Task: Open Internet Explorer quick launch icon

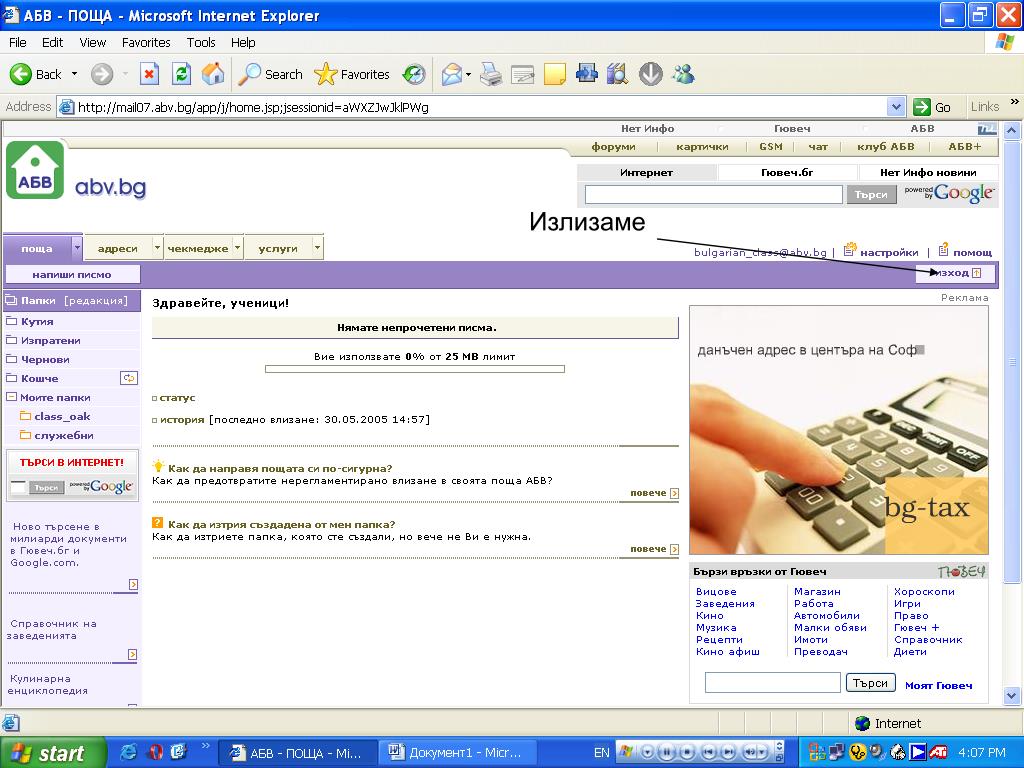Action: pyautogui.click(x=129, y=752)
